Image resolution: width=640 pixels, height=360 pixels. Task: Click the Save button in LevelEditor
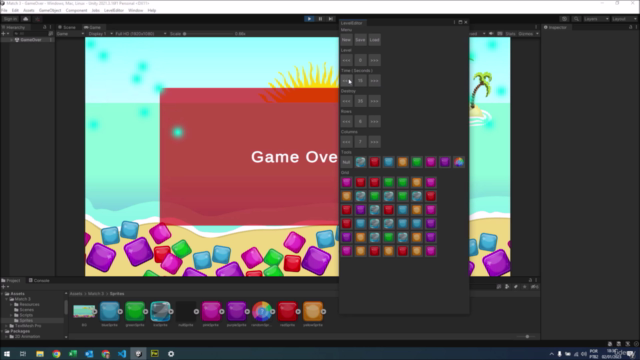(x=360, y=40)
